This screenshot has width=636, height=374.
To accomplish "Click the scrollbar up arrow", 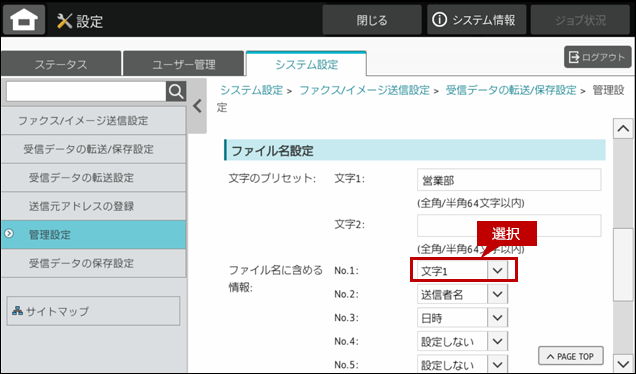I will pyautogui.click(x=623, y=129).
